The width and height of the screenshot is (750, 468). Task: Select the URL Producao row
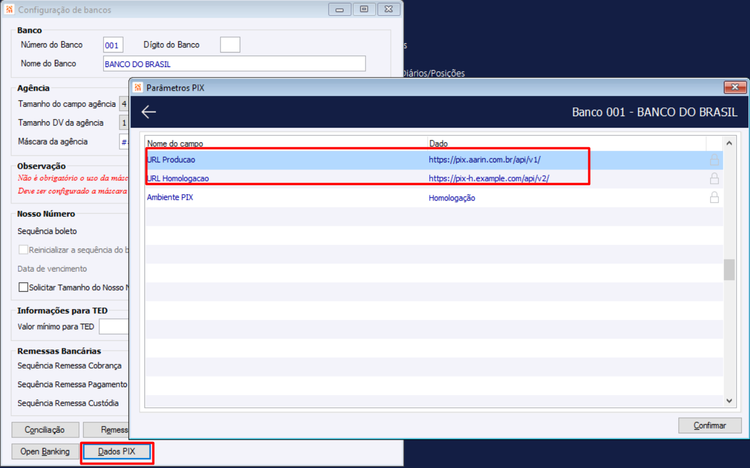click(434, 160)
